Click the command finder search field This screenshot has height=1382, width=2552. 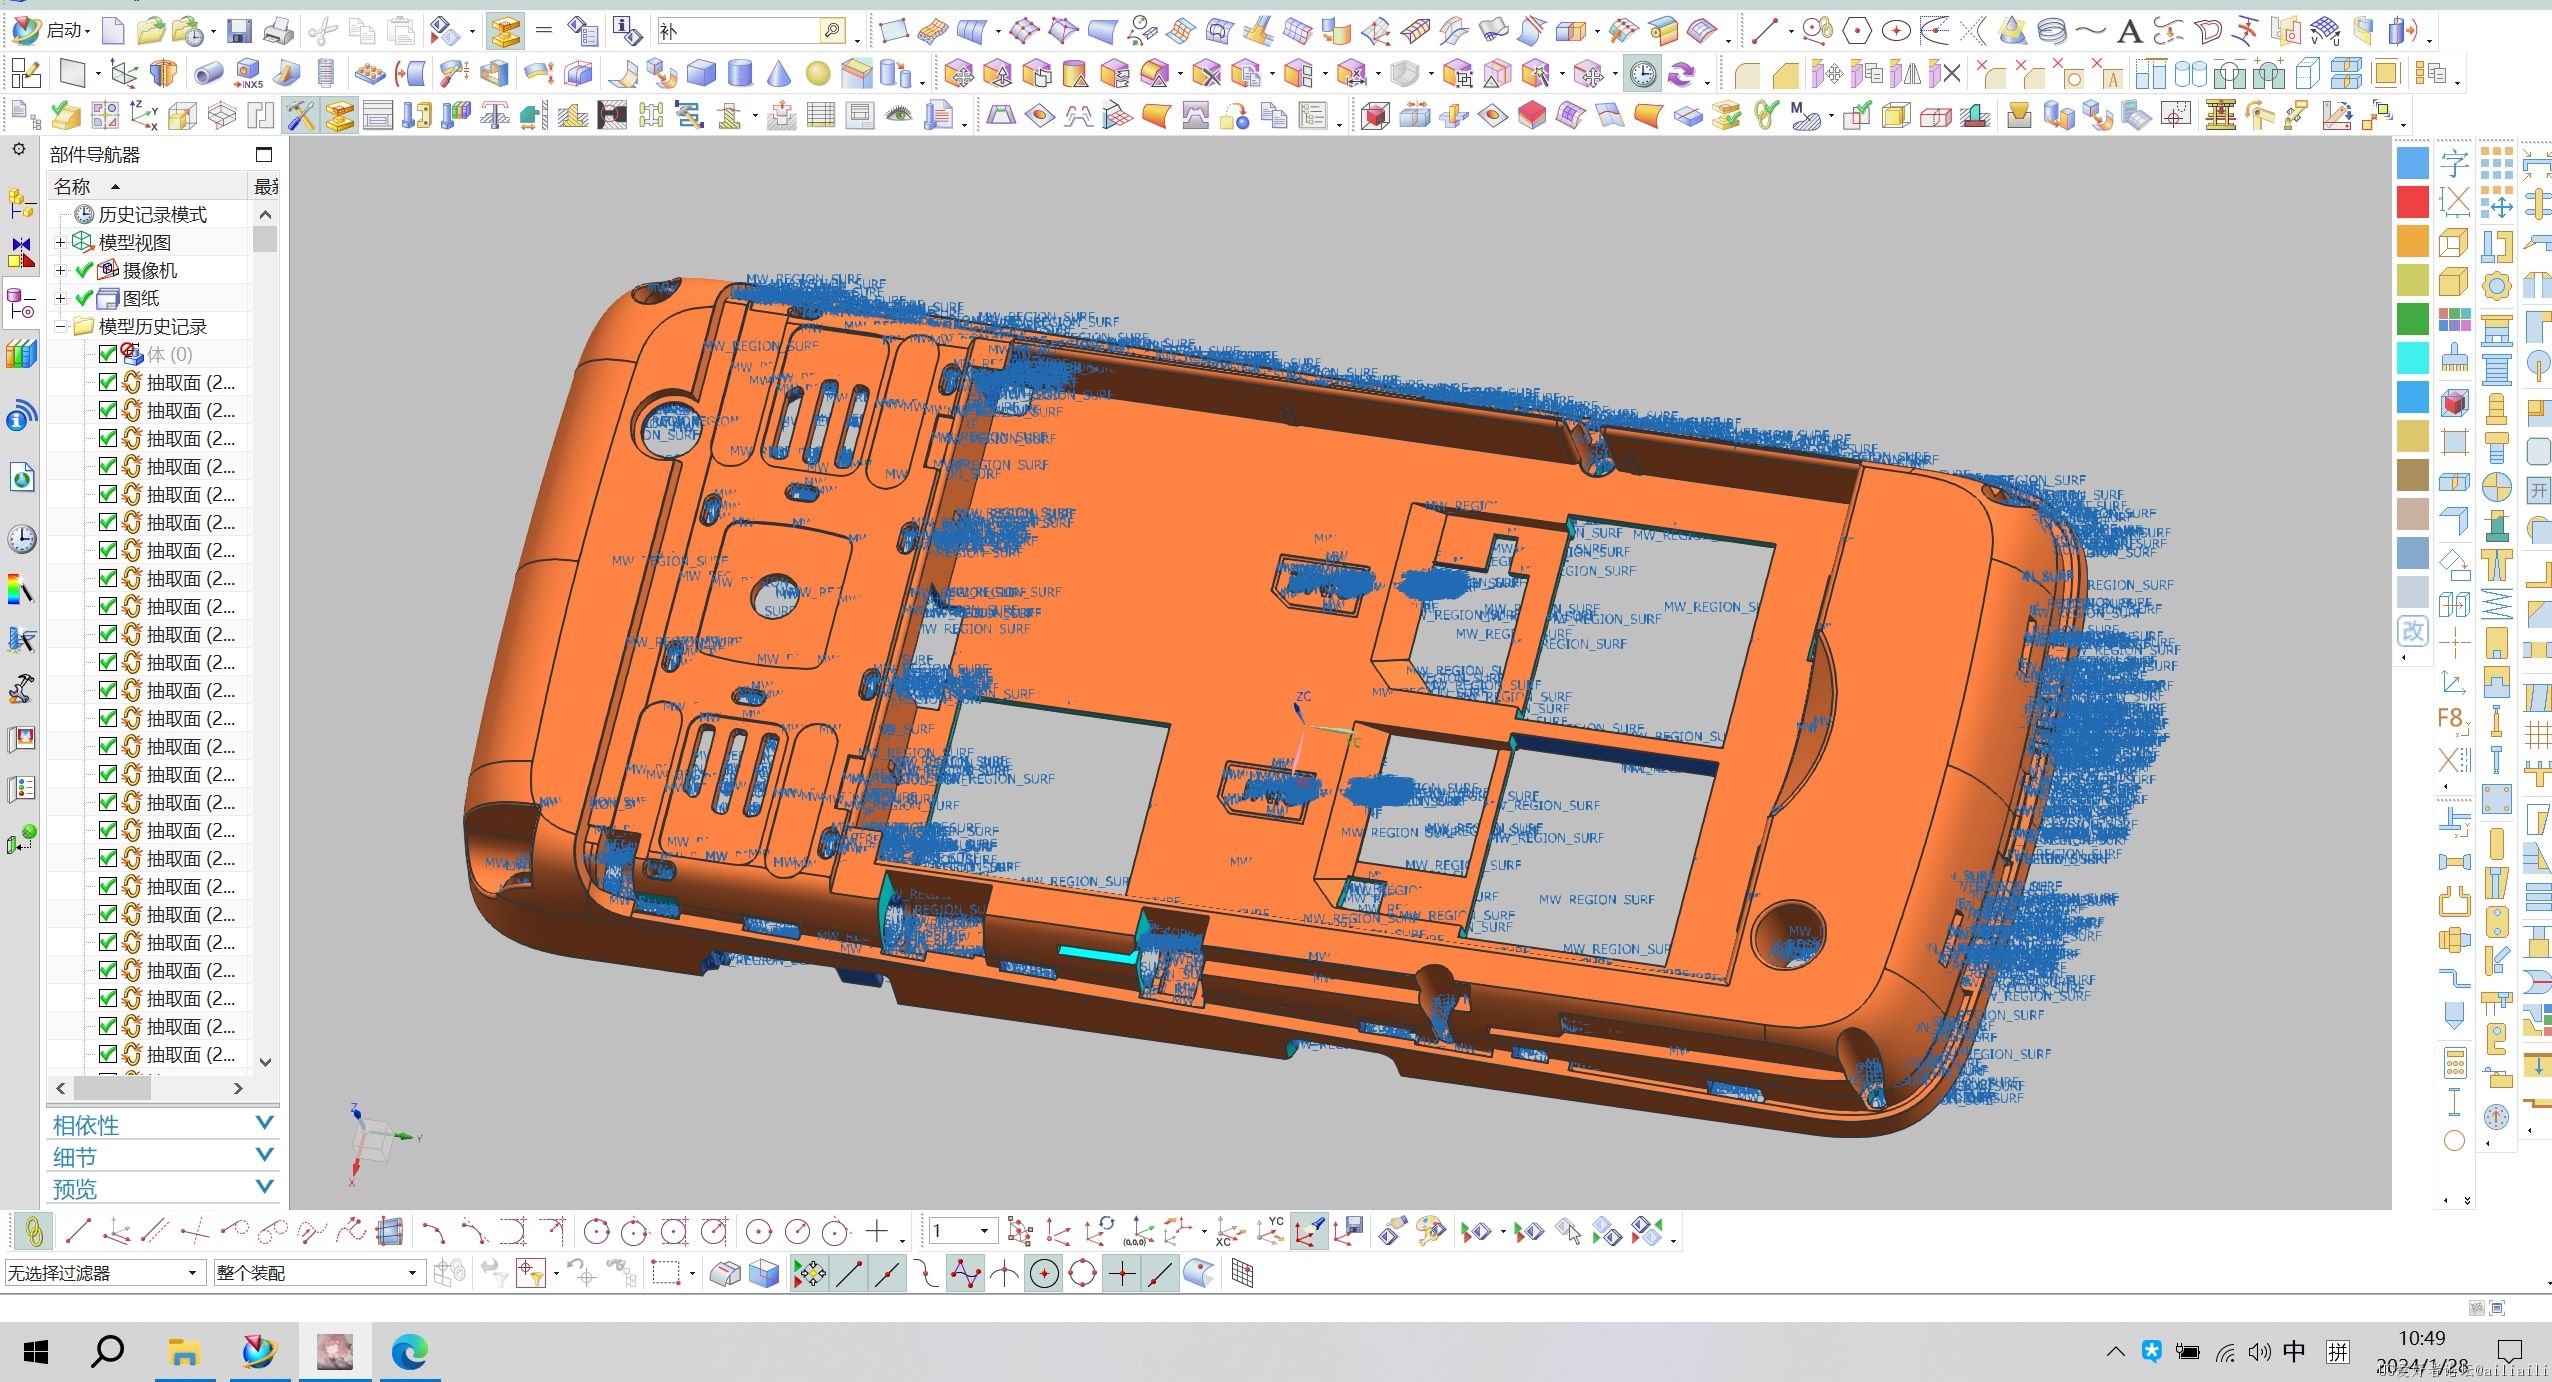point(738,31)
